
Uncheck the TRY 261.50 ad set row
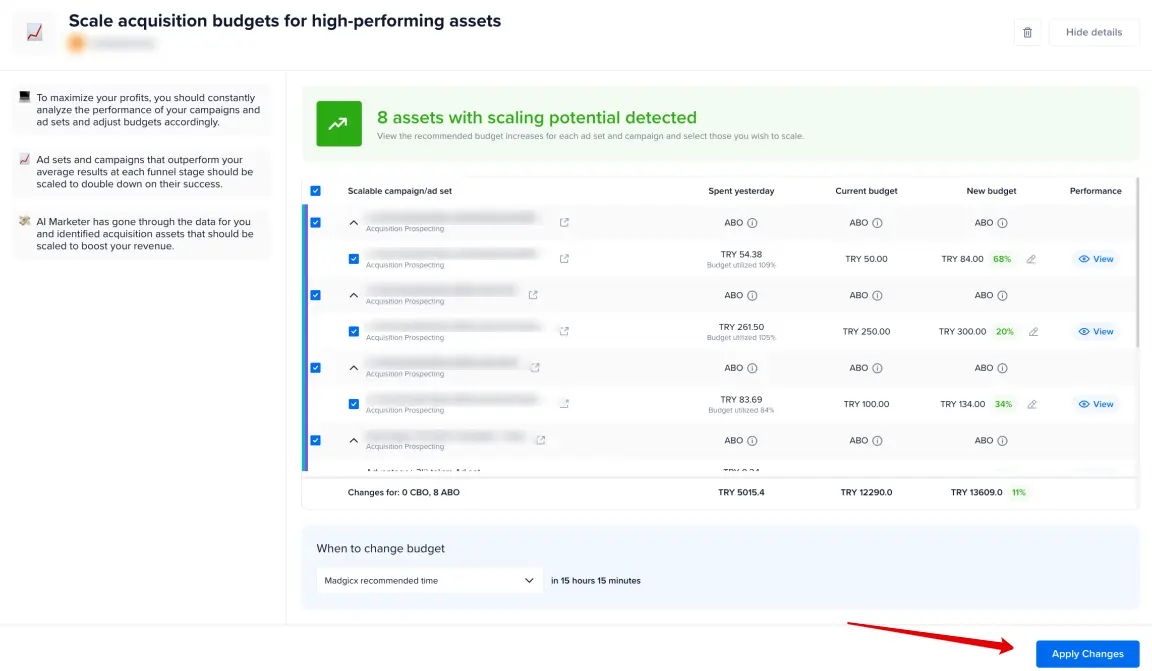(352, 331)
